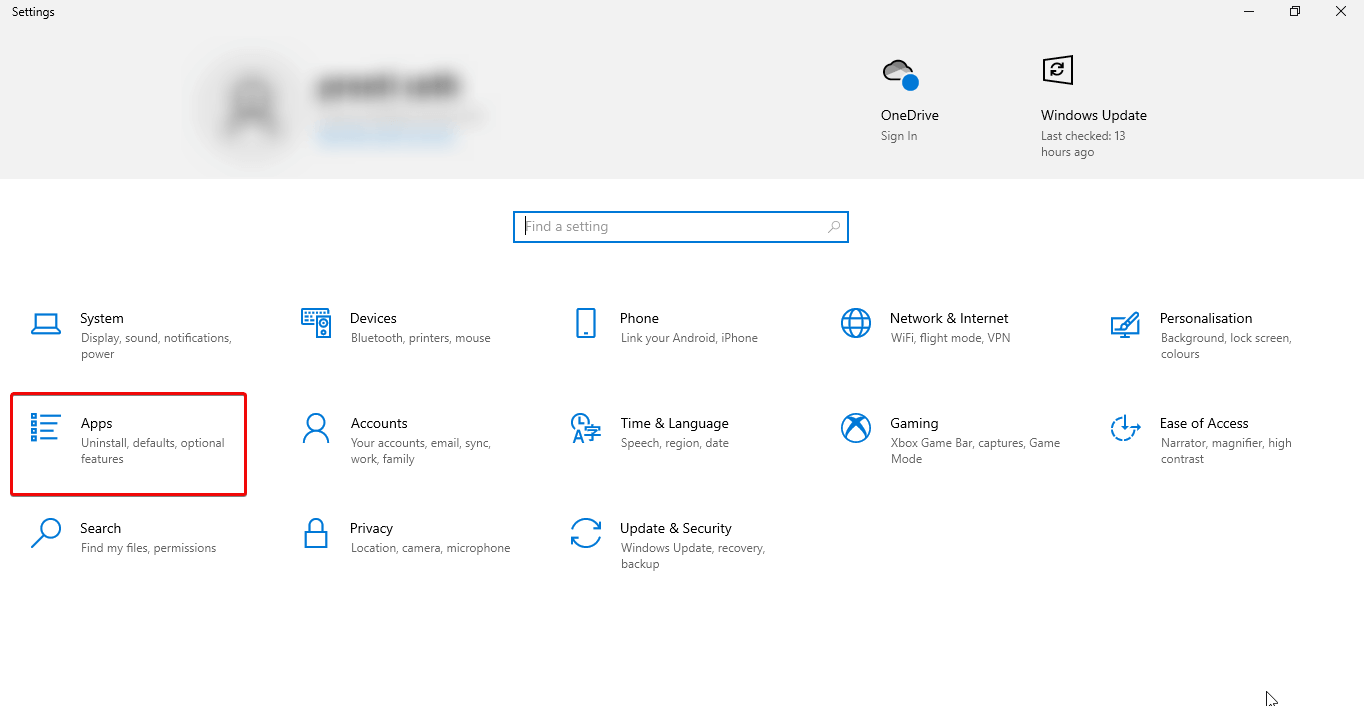Click the Time & Language icon

click(586, 428)
